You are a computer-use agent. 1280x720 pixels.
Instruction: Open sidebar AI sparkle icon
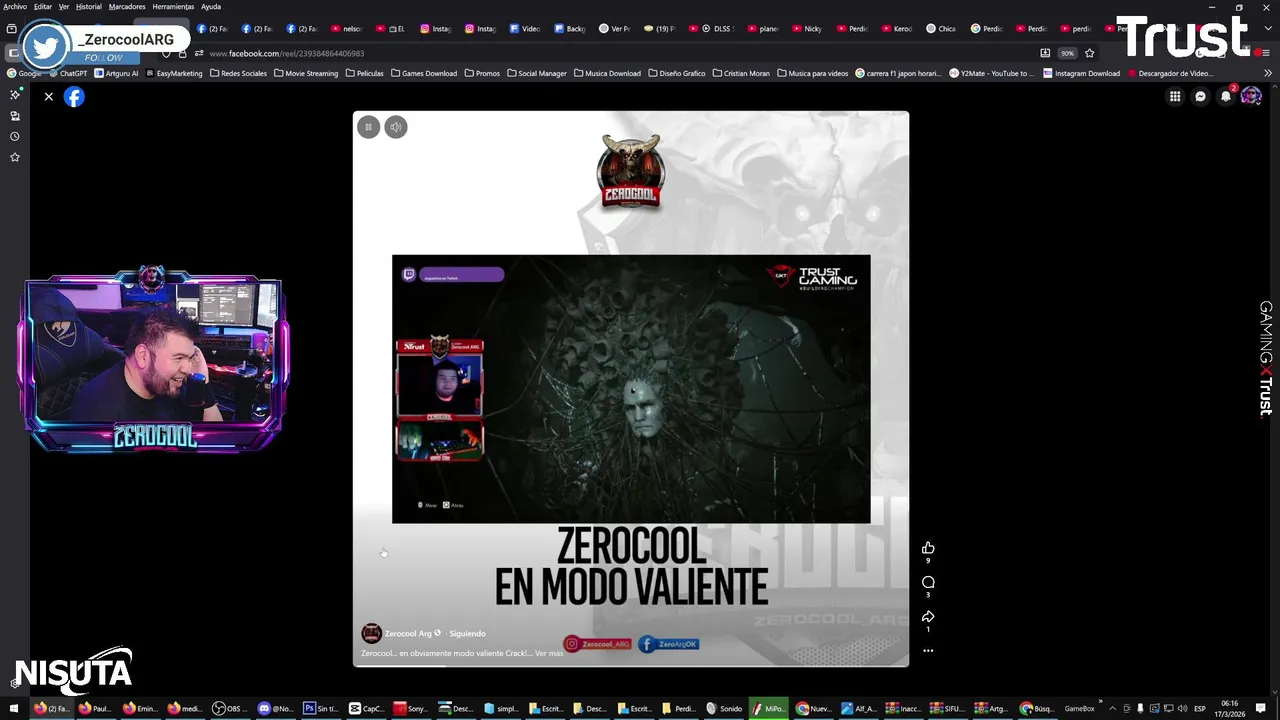[x=15, y=94]
